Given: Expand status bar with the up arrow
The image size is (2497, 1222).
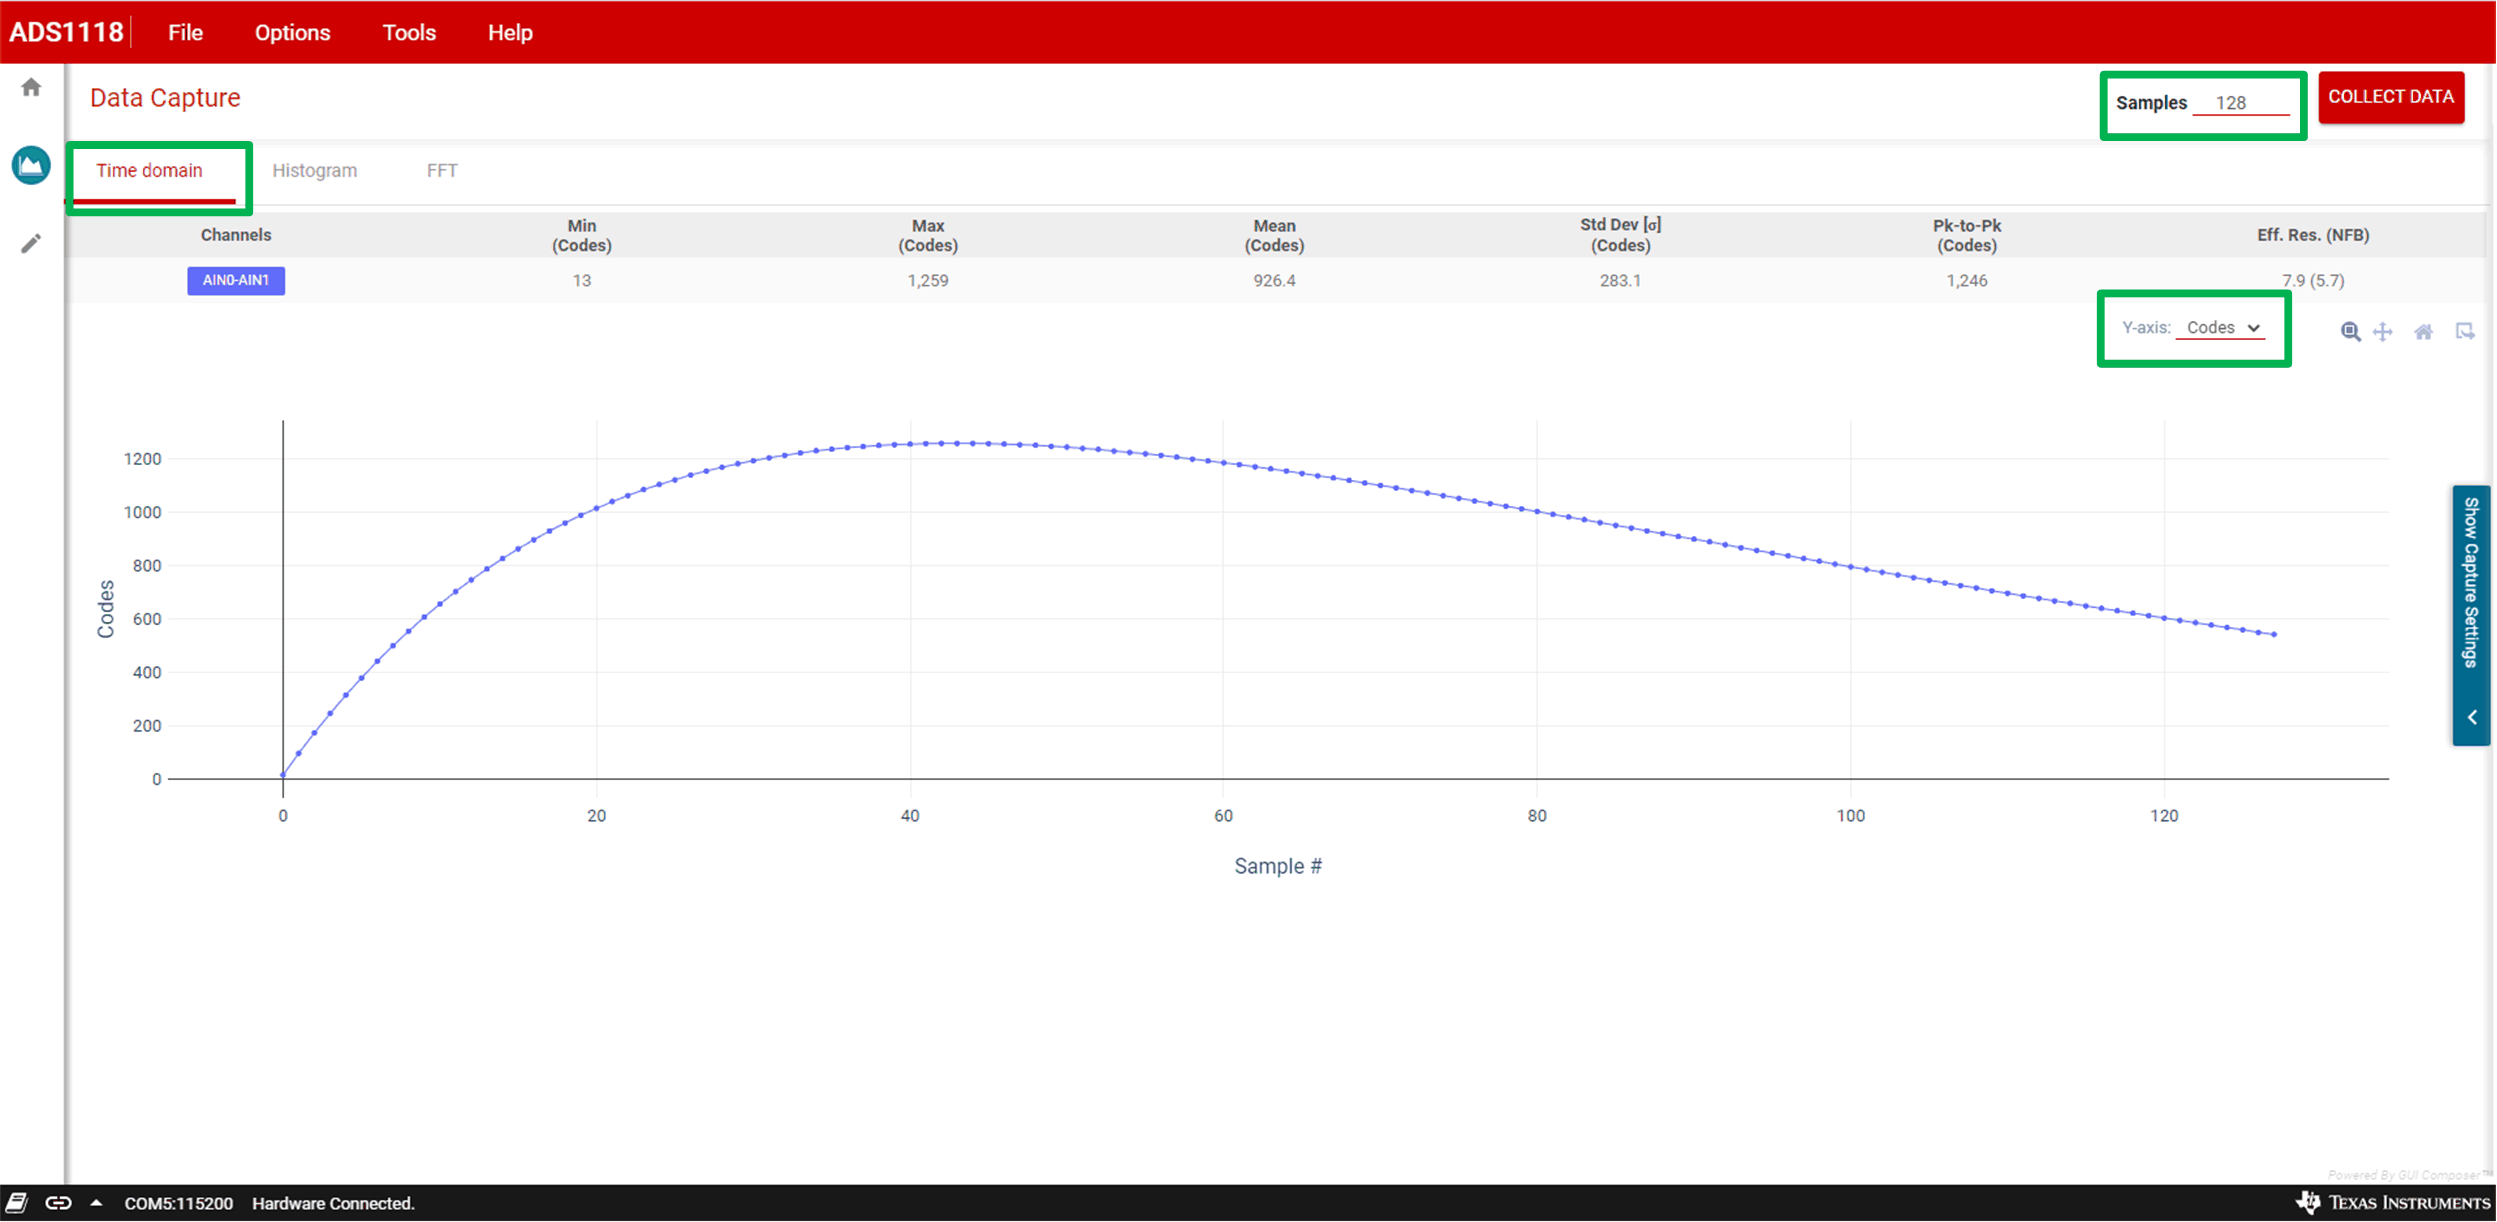Looking at the screenshot, I should tap(96, 1202).
